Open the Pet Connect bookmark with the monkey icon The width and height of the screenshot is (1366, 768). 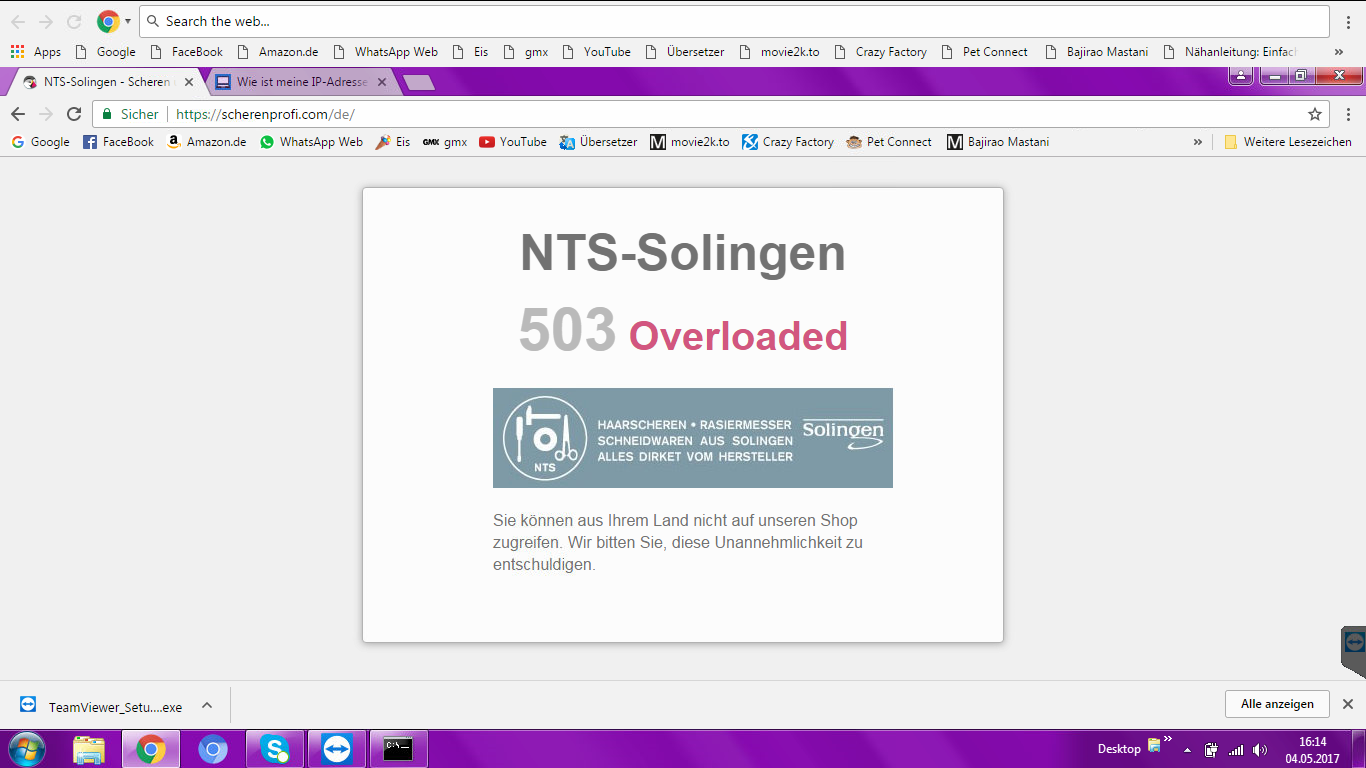click(889, 142)
